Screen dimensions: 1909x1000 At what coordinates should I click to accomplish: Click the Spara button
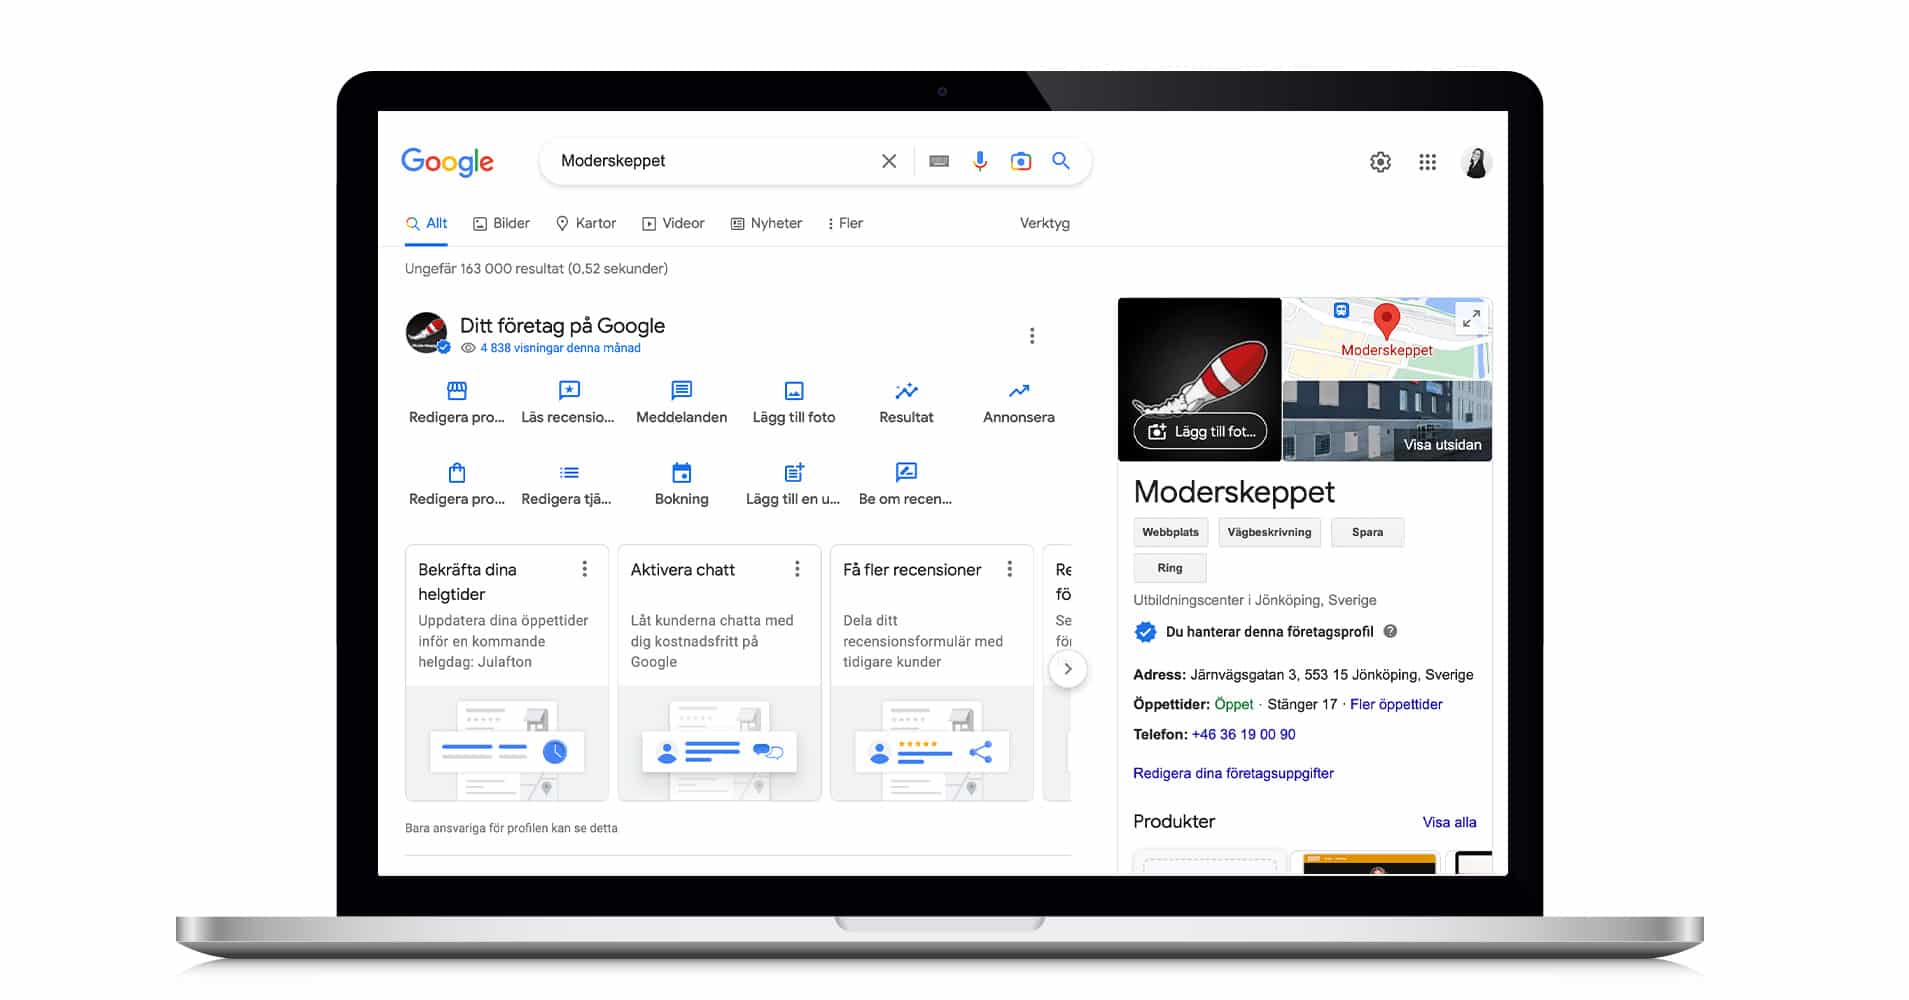(1367, 532)
